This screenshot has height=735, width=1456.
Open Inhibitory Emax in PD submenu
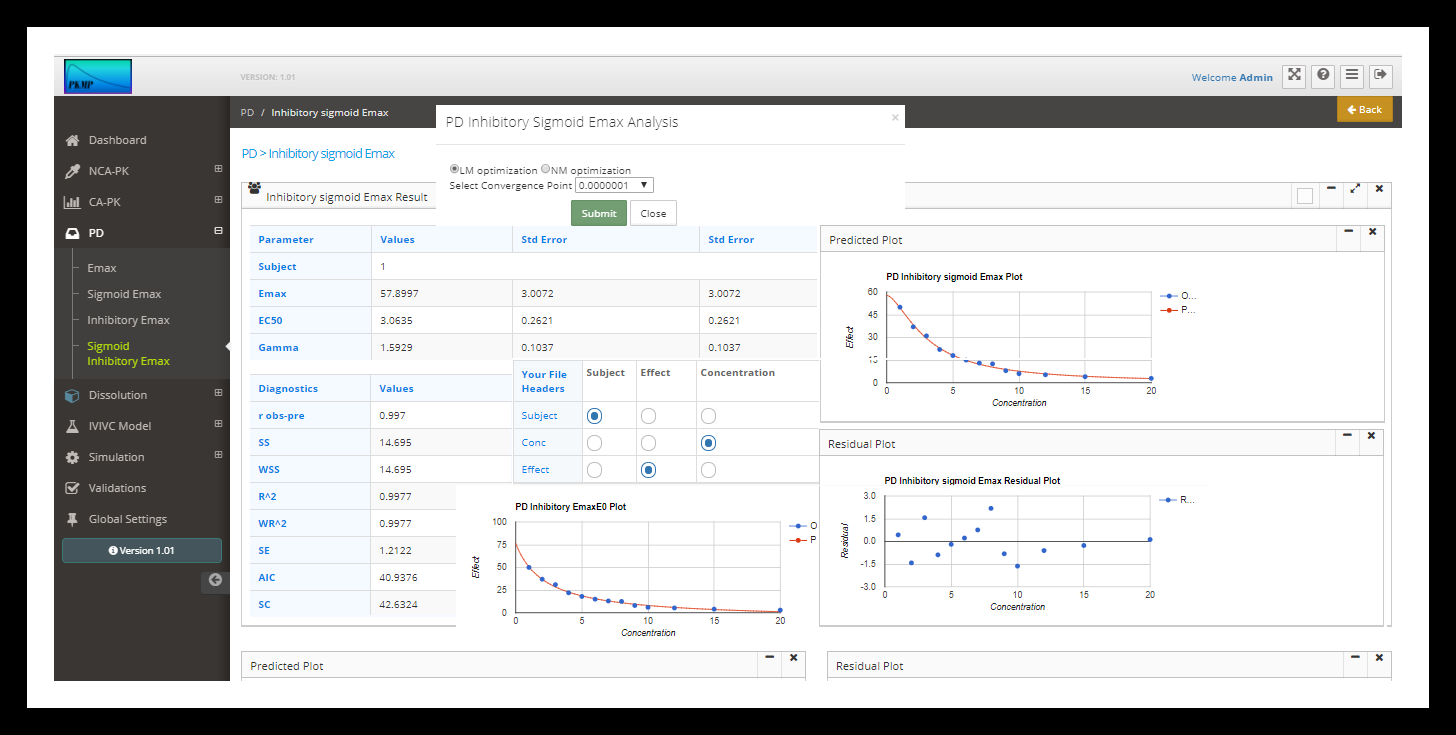[x=128, y=320]
